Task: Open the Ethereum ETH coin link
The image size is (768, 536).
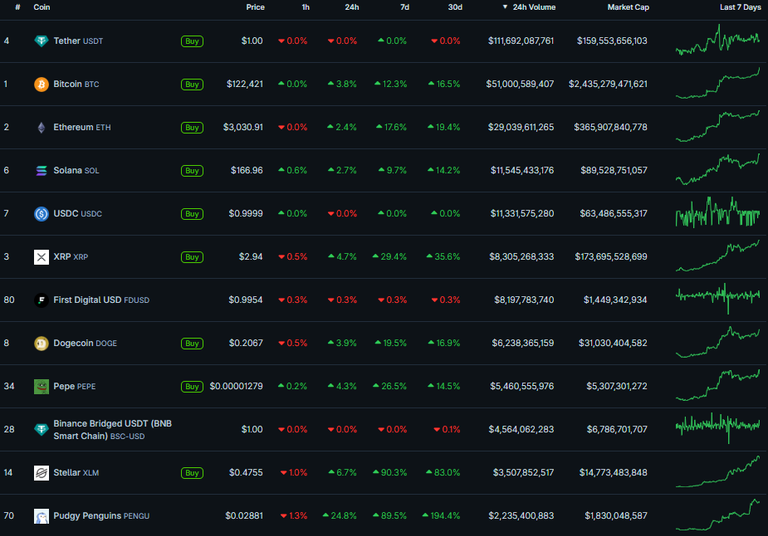Action: pos(82,127)
